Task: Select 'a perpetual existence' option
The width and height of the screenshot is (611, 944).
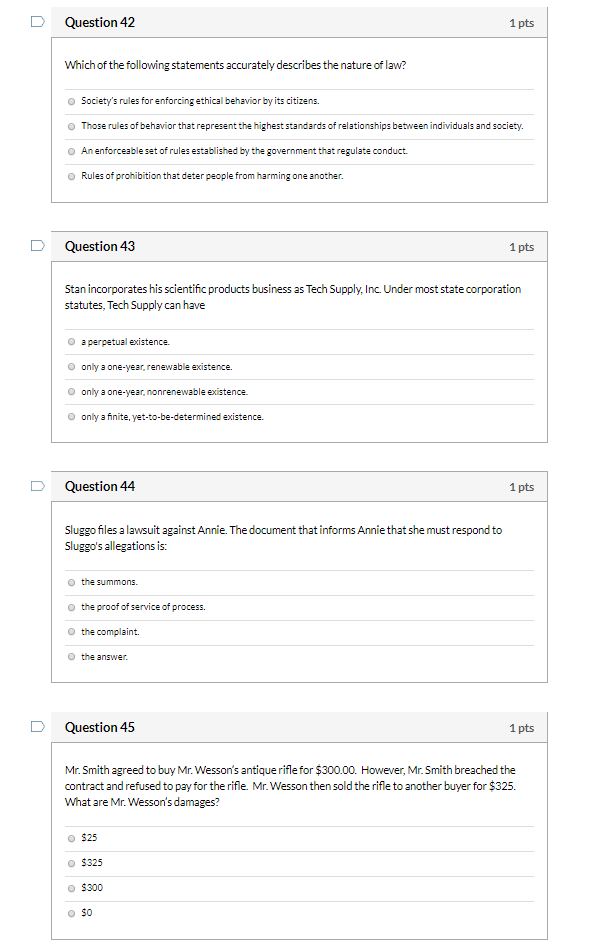Action: tap(71, 341)
